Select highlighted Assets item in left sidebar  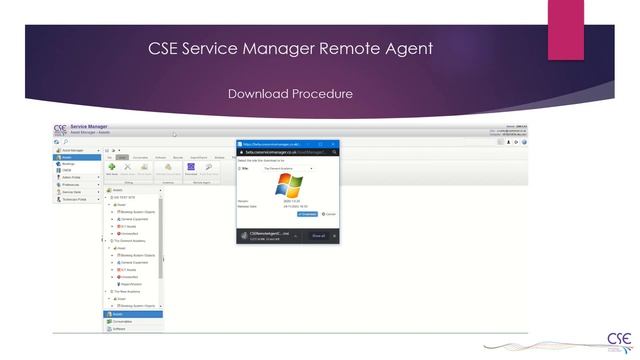(77, 157)
